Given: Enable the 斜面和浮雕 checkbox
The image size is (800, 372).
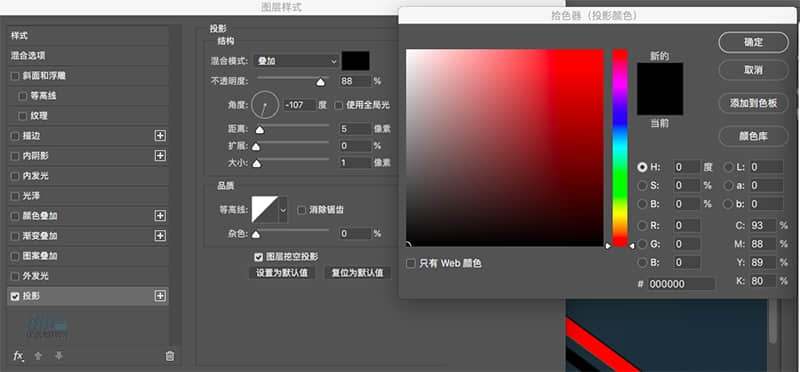Looking at the screenshot, I should coord(15,76).
